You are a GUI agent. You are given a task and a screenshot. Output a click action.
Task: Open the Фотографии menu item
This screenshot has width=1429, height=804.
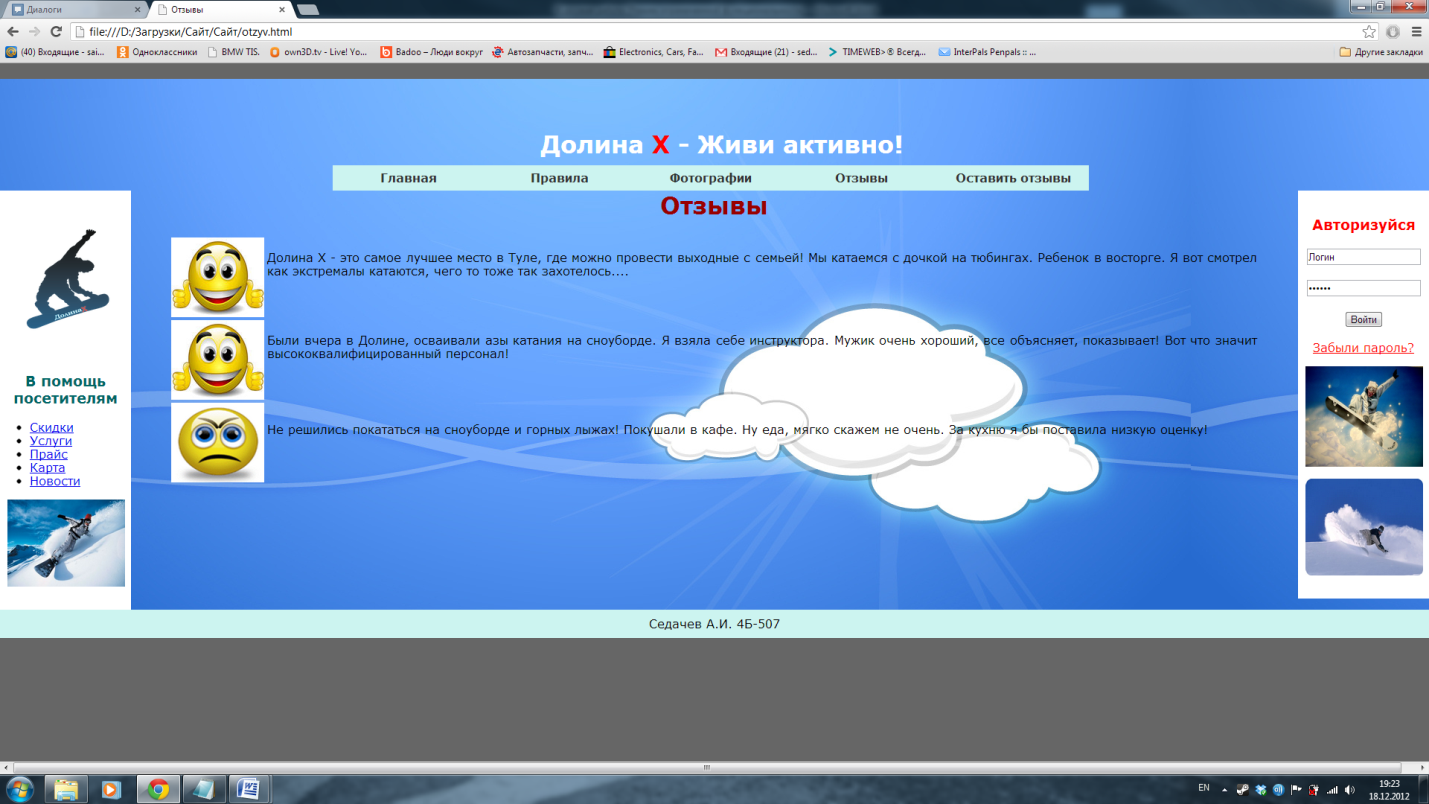710,178
